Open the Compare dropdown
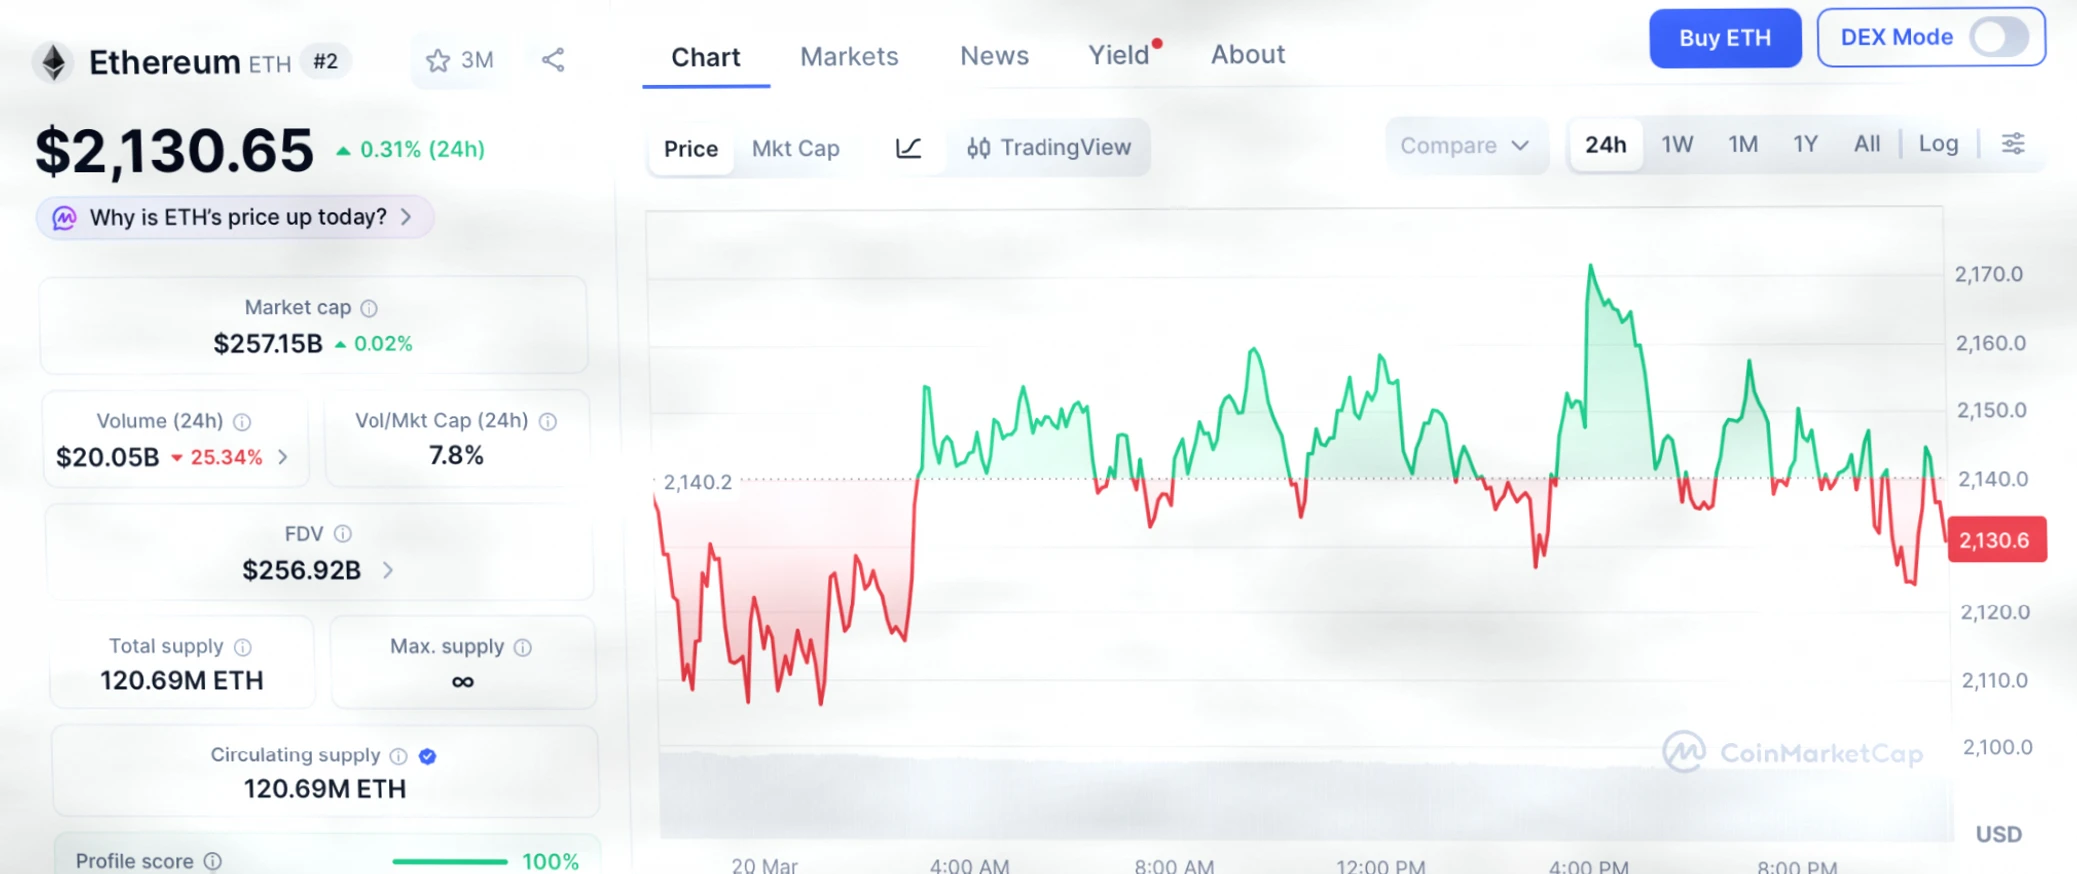Viewport: 2077px width, 874px height. (x=1465, y=146)
